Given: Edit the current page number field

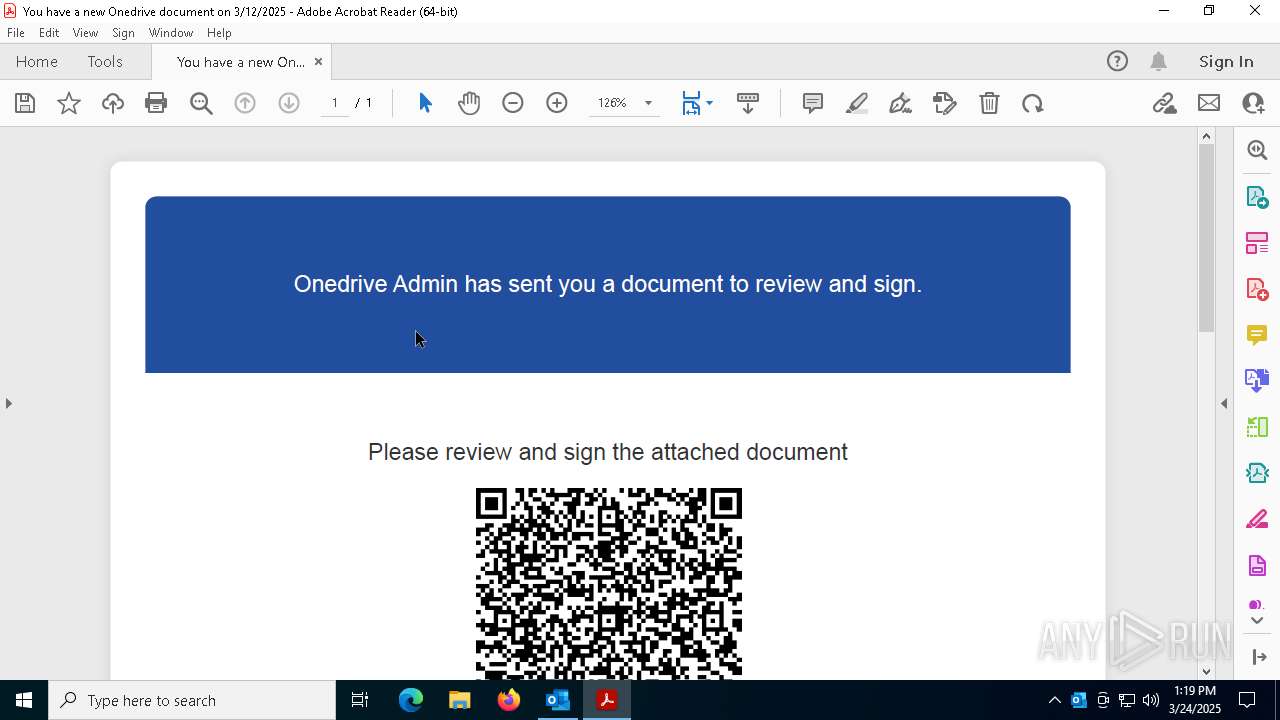Looking at the screenshot, I should pos(335,103).
